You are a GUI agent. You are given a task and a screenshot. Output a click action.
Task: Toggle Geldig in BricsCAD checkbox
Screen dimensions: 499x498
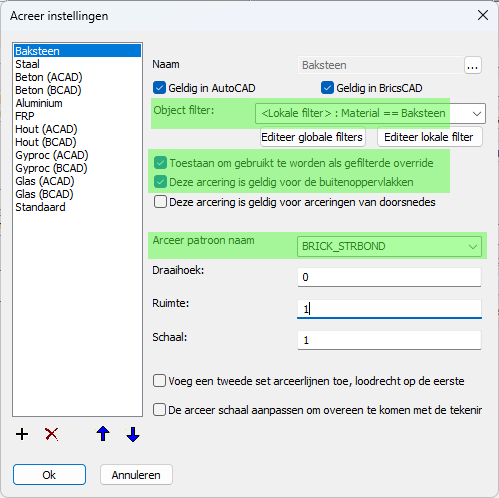[327, 88]
